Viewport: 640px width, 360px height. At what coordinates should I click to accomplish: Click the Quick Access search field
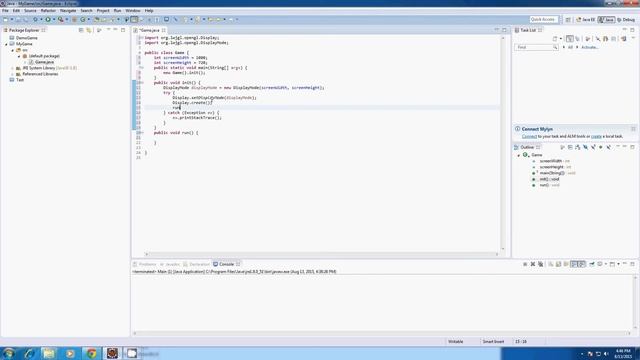543,19
